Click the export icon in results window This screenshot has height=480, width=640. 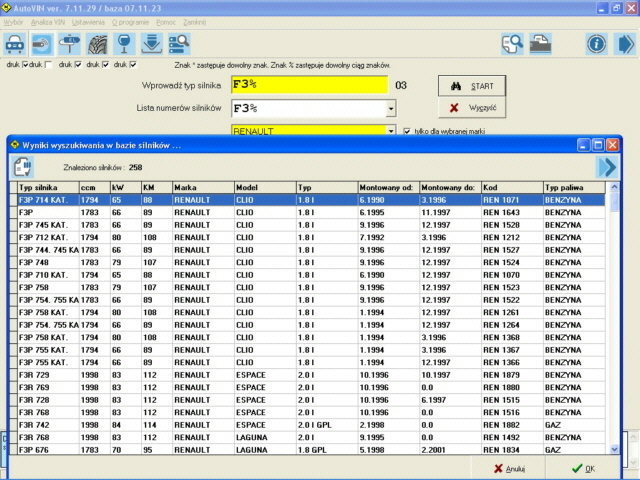tap(22, 166)
